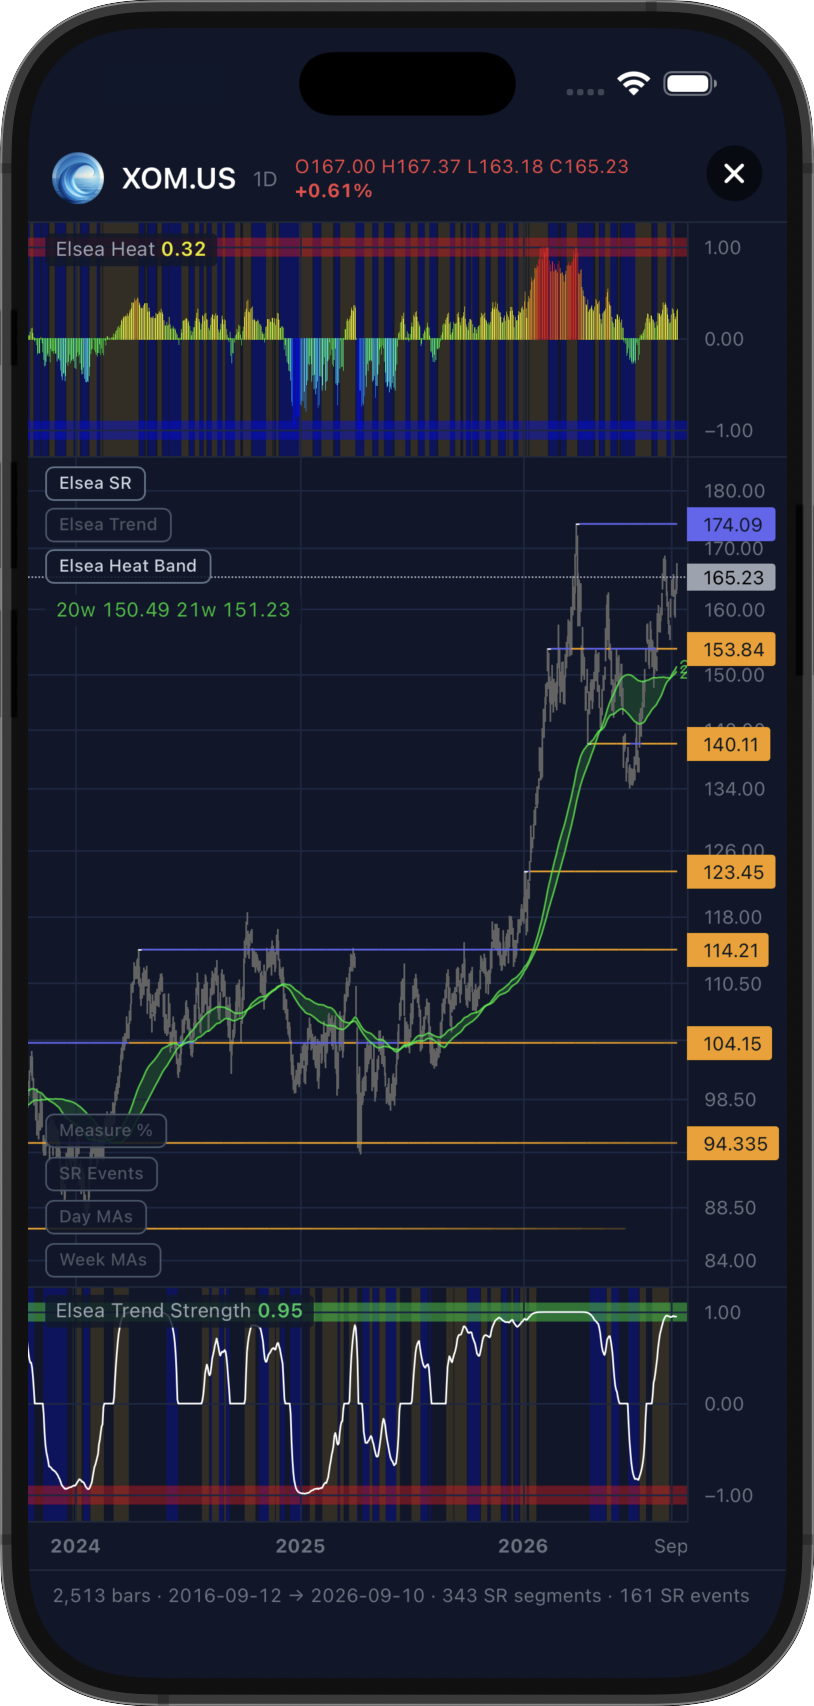Tap the Elsea Trend Strength 0.95 label

[x=179, y=1310]
